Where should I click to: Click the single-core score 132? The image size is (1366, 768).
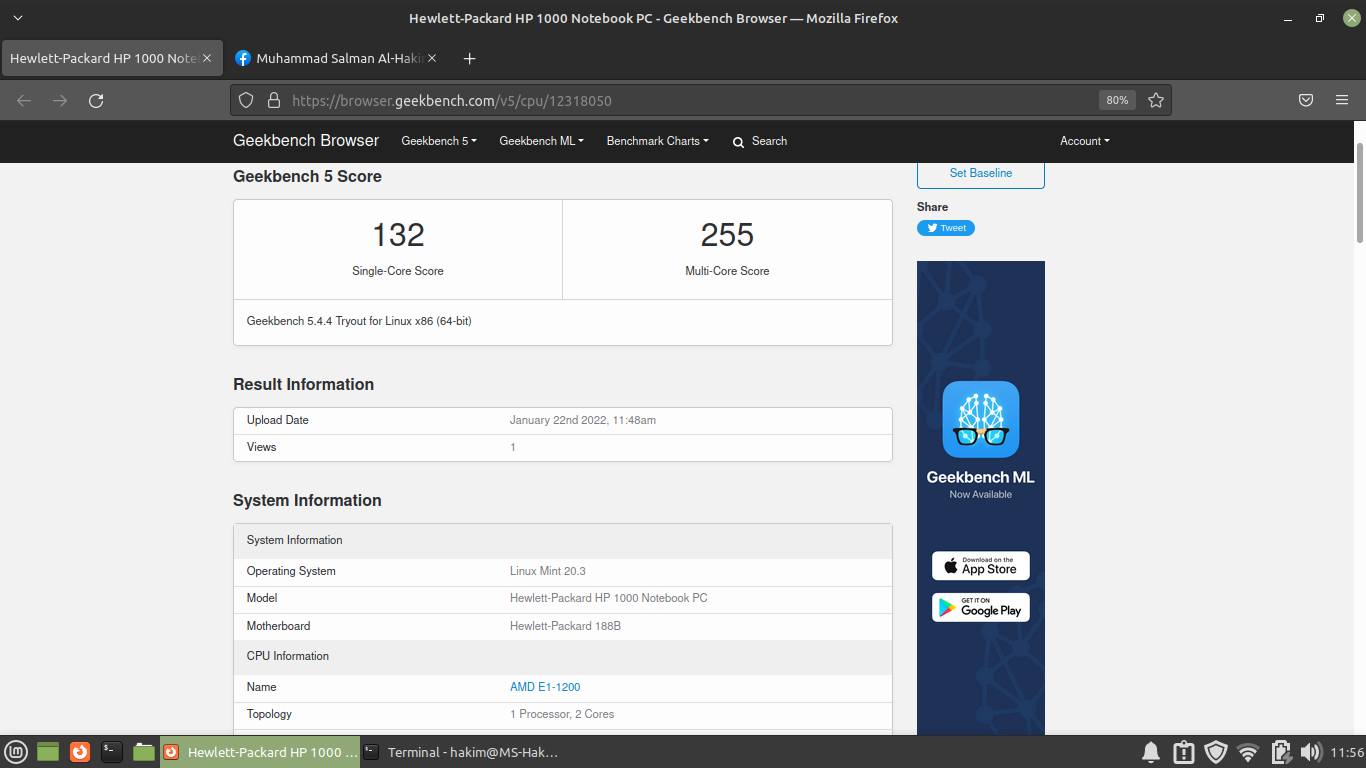398,235
